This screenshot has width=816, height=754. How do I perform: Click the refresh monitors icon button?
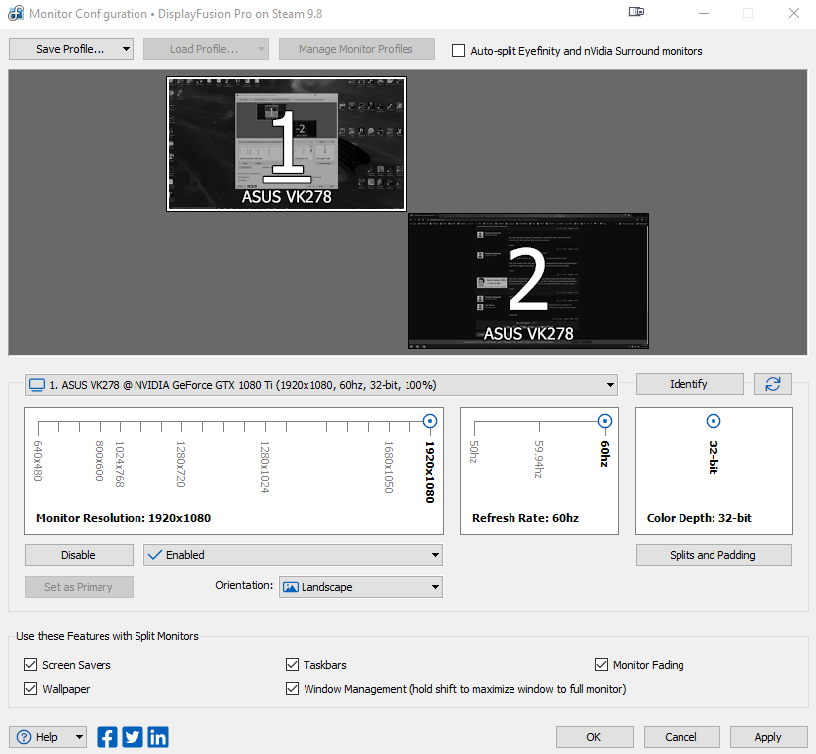770,384
